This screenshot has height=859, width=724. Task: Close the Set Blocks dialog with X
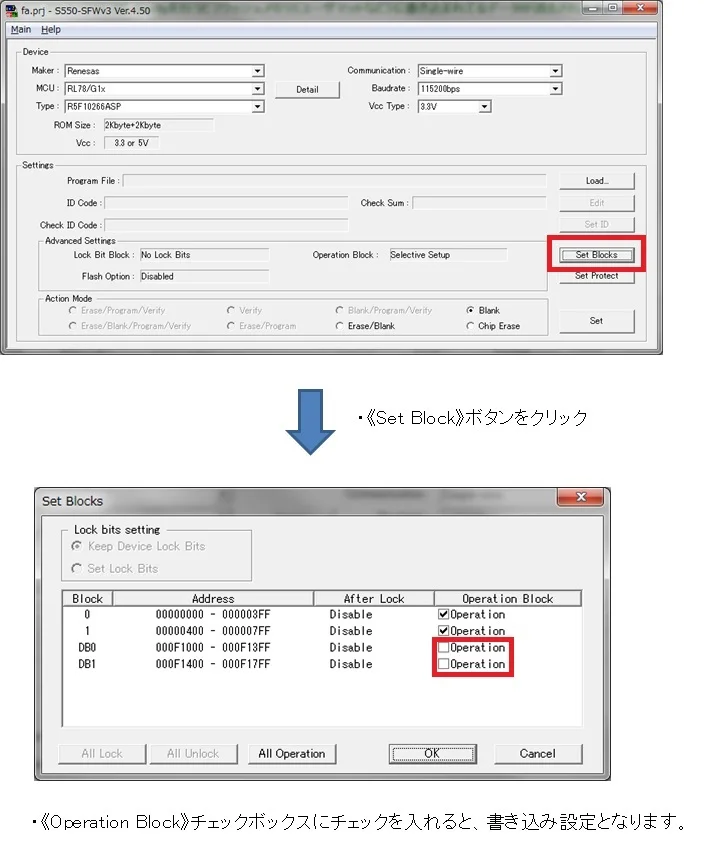click(x=580, y=498)
